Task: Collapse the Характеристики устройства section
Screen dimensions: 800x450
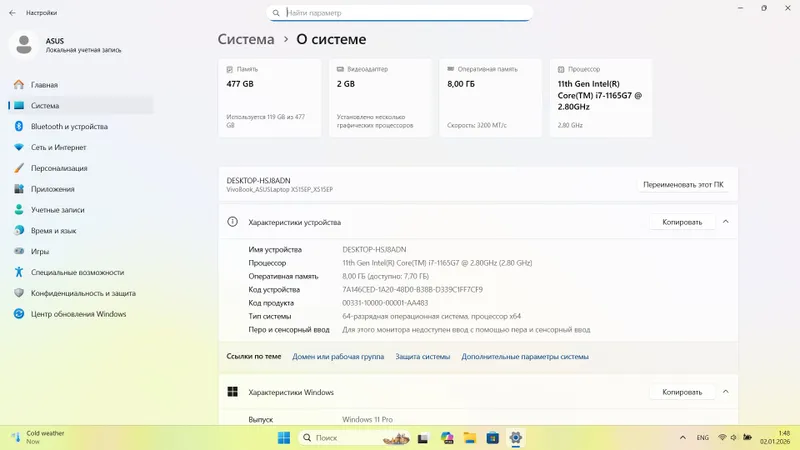Action: tap(726, 222)
